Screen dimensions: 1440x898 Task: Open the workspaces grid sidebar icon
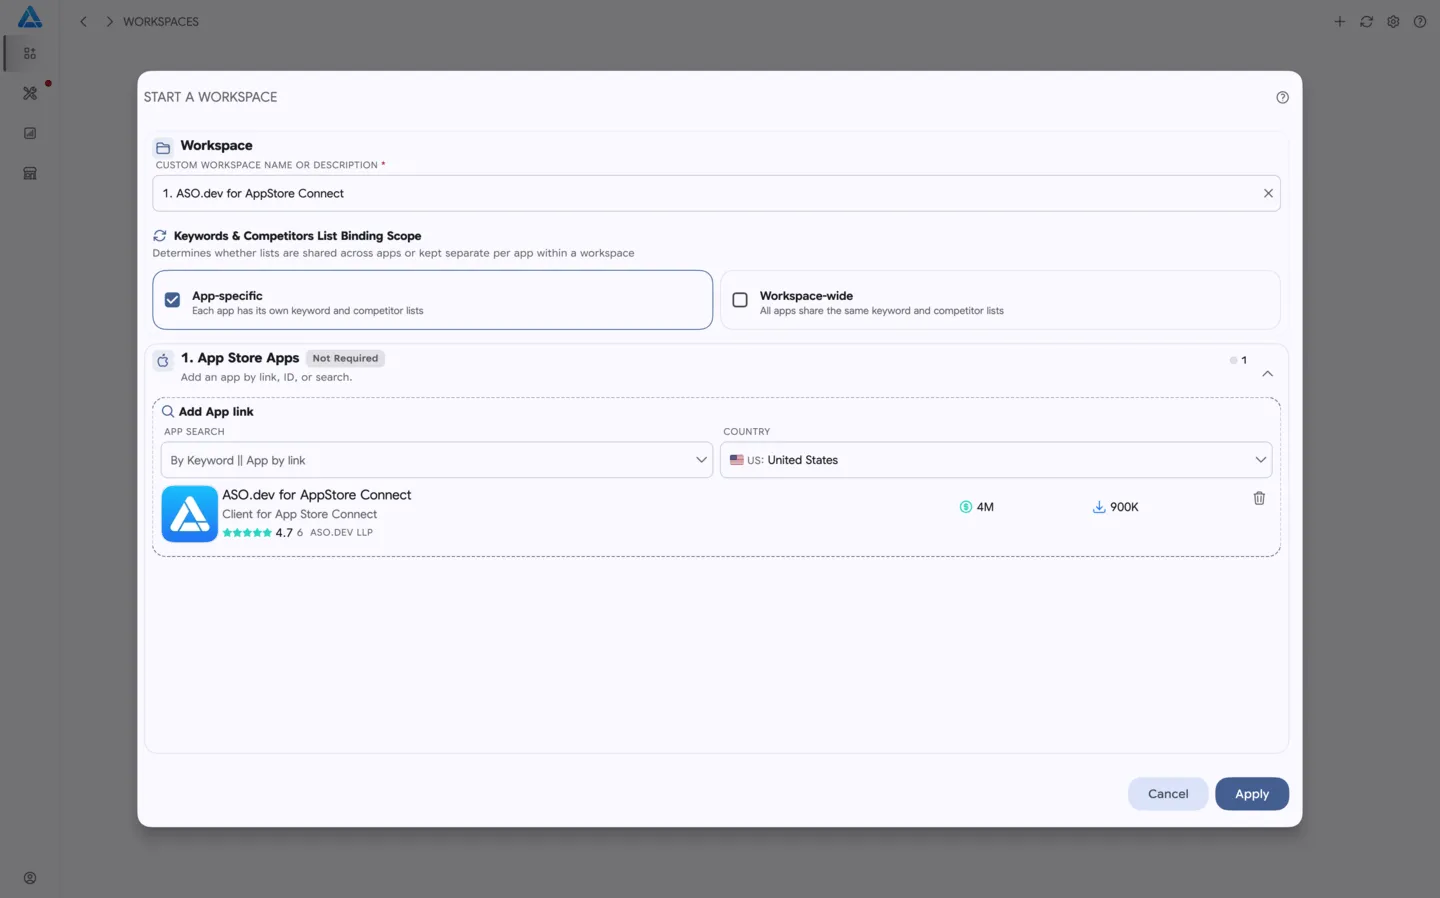coord(30,53)
